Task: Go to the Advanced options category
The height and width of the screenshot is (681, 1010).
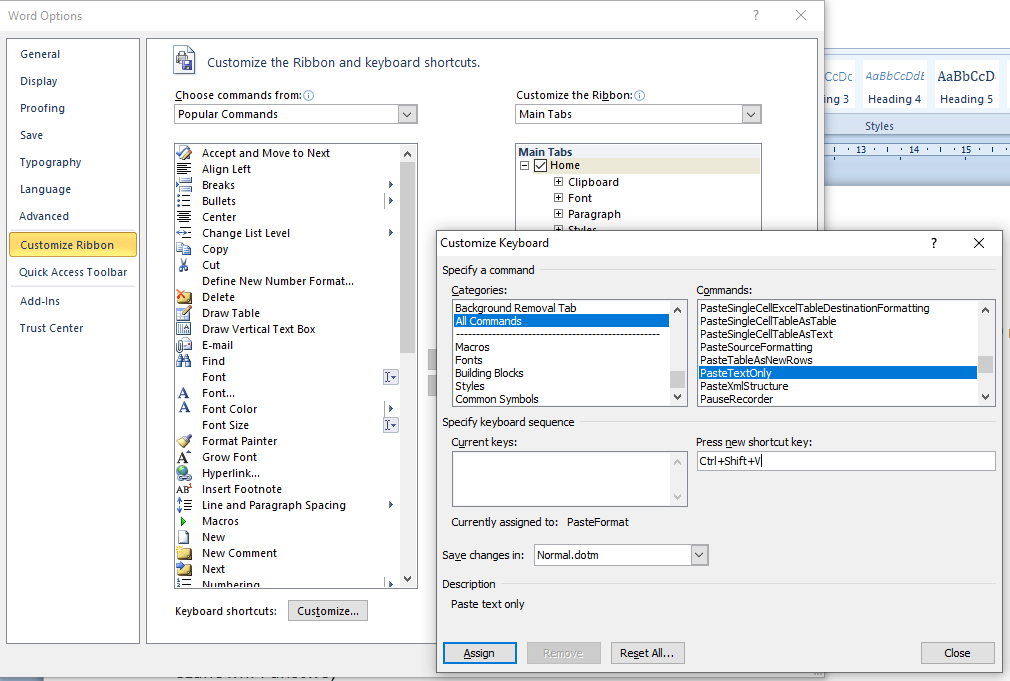Action: (44, 216)
